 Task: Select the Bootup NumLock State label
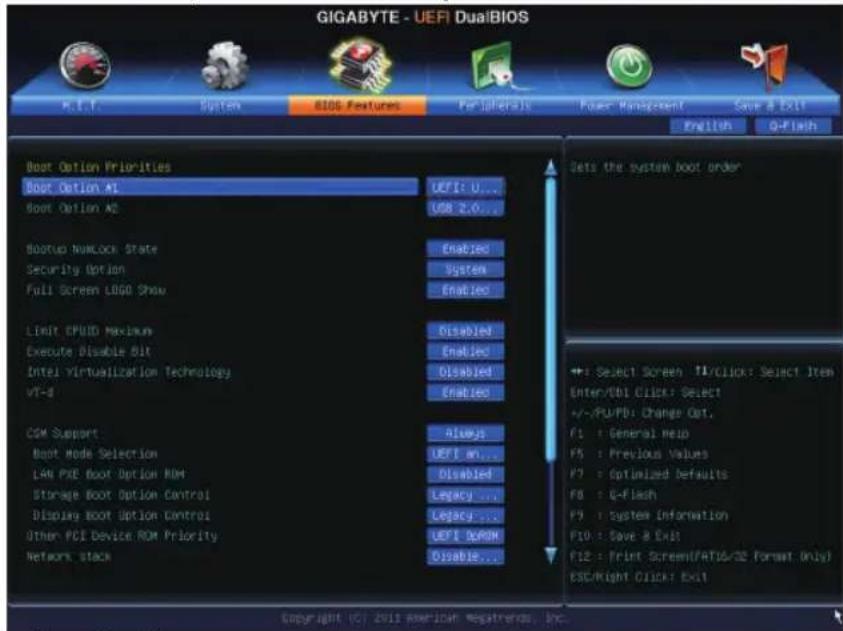click(91, 249)
